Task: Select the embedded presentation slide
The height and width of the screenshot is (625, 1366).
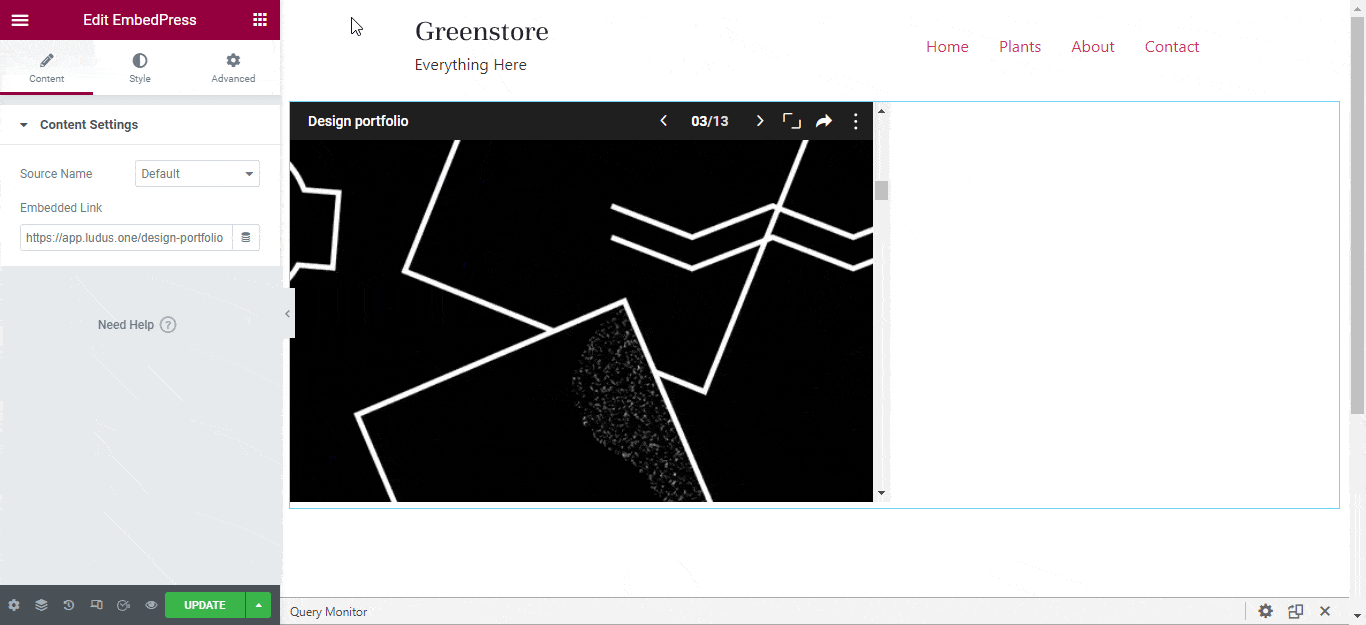Action: click(581, 320)
